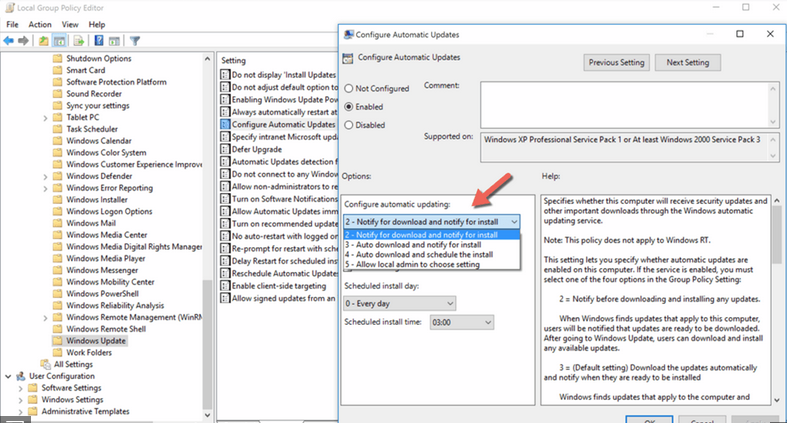This screenshot has height=423, width=787.
Task: Open the Configure automatic updating combo box
Action: point(432,222)
